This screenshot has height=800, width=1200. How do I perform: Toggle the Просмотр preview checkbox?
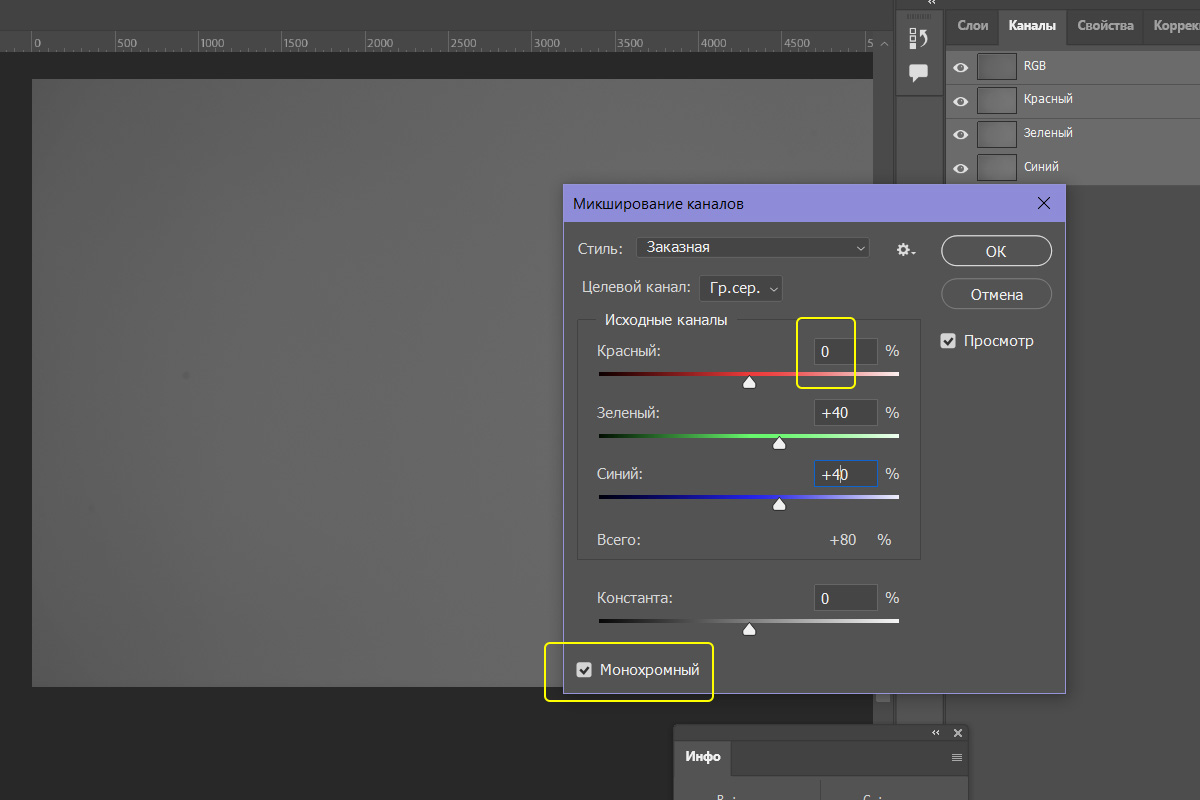(949, 341)
